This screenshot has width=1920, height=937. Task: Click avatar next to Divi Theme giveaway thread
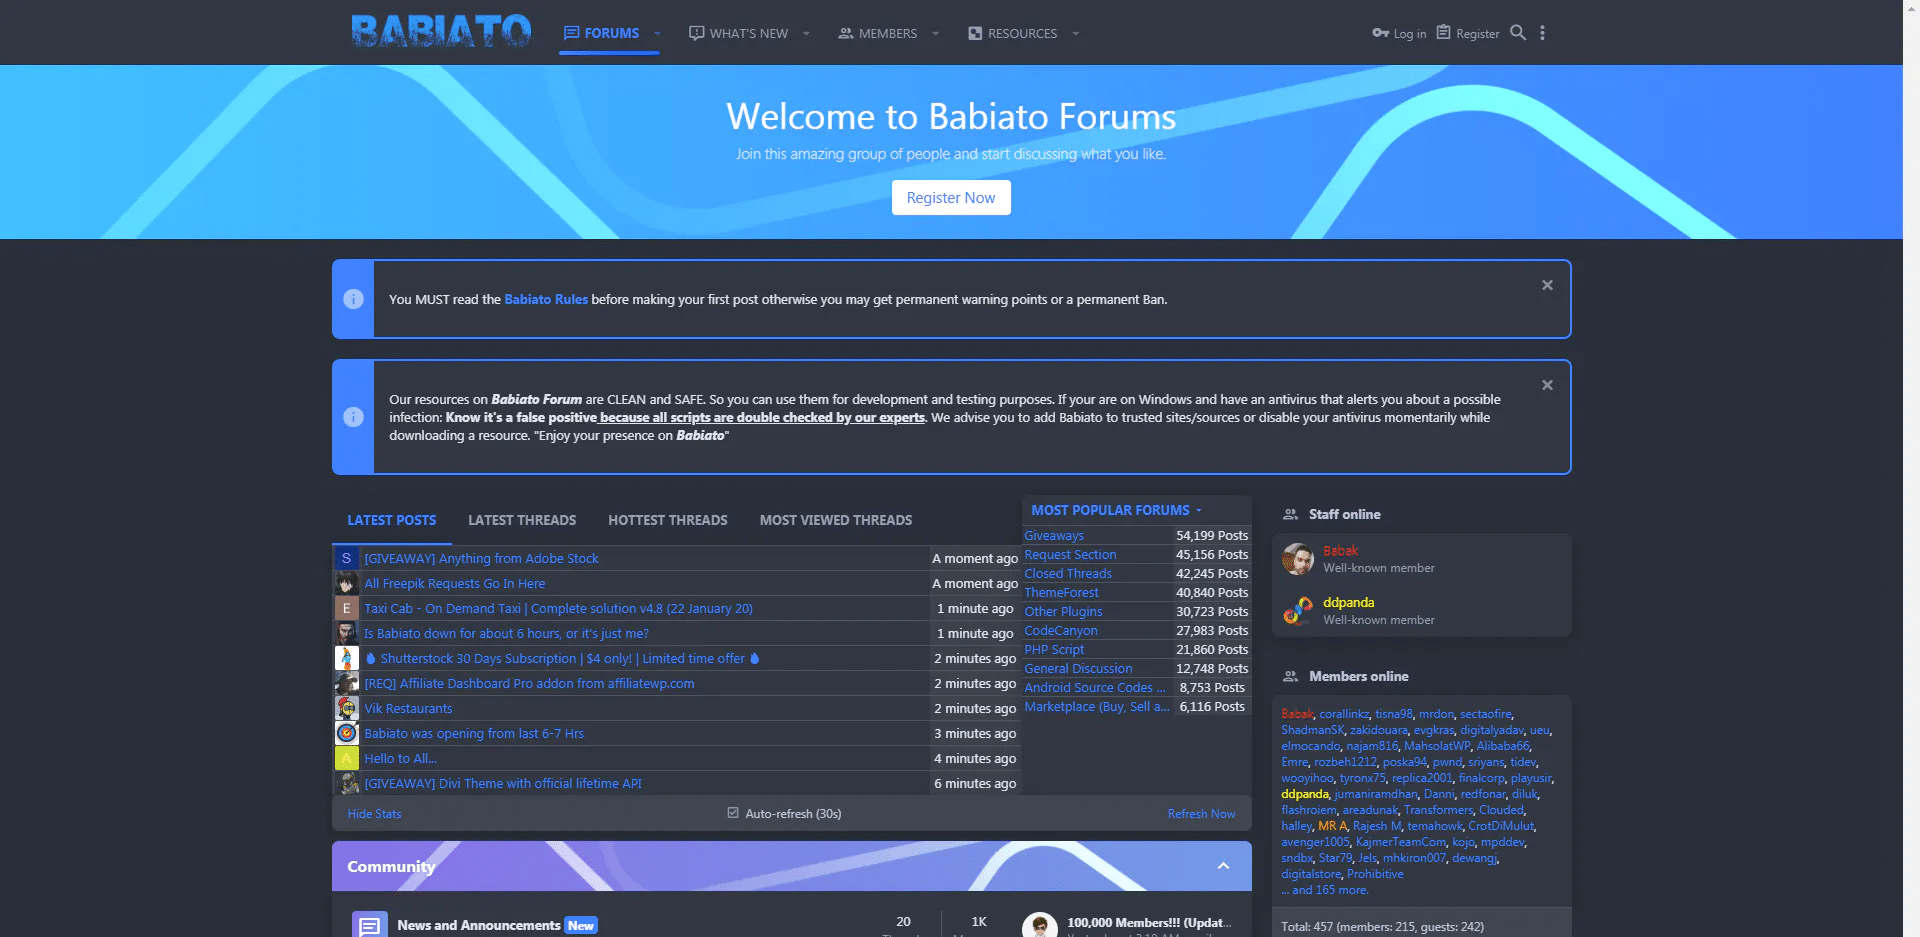coord(346,783)
